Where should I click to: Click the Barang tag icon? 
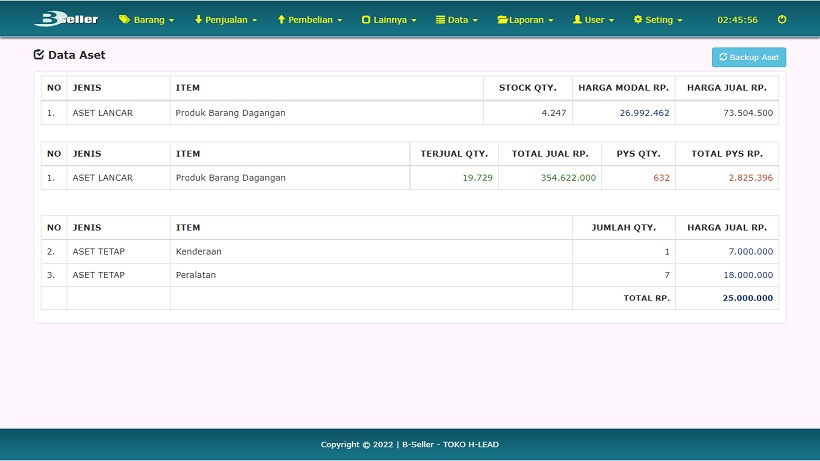(124, 20)
